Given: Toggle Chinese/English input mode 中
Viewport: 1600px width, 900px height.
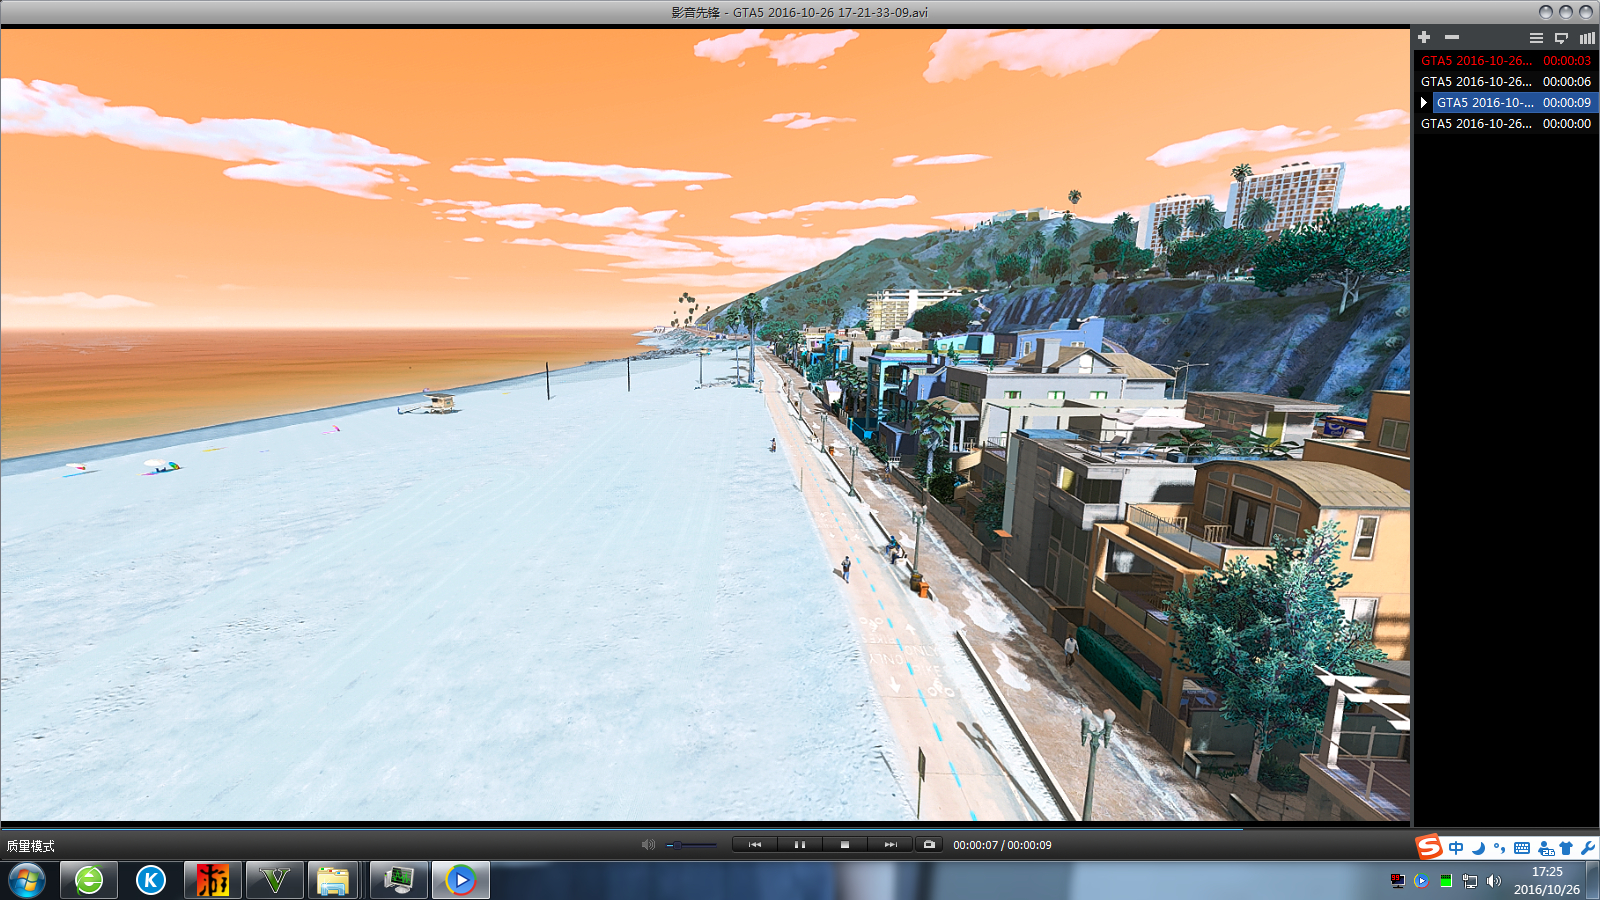Looking at the screenshot, I should coord(1456,848).
